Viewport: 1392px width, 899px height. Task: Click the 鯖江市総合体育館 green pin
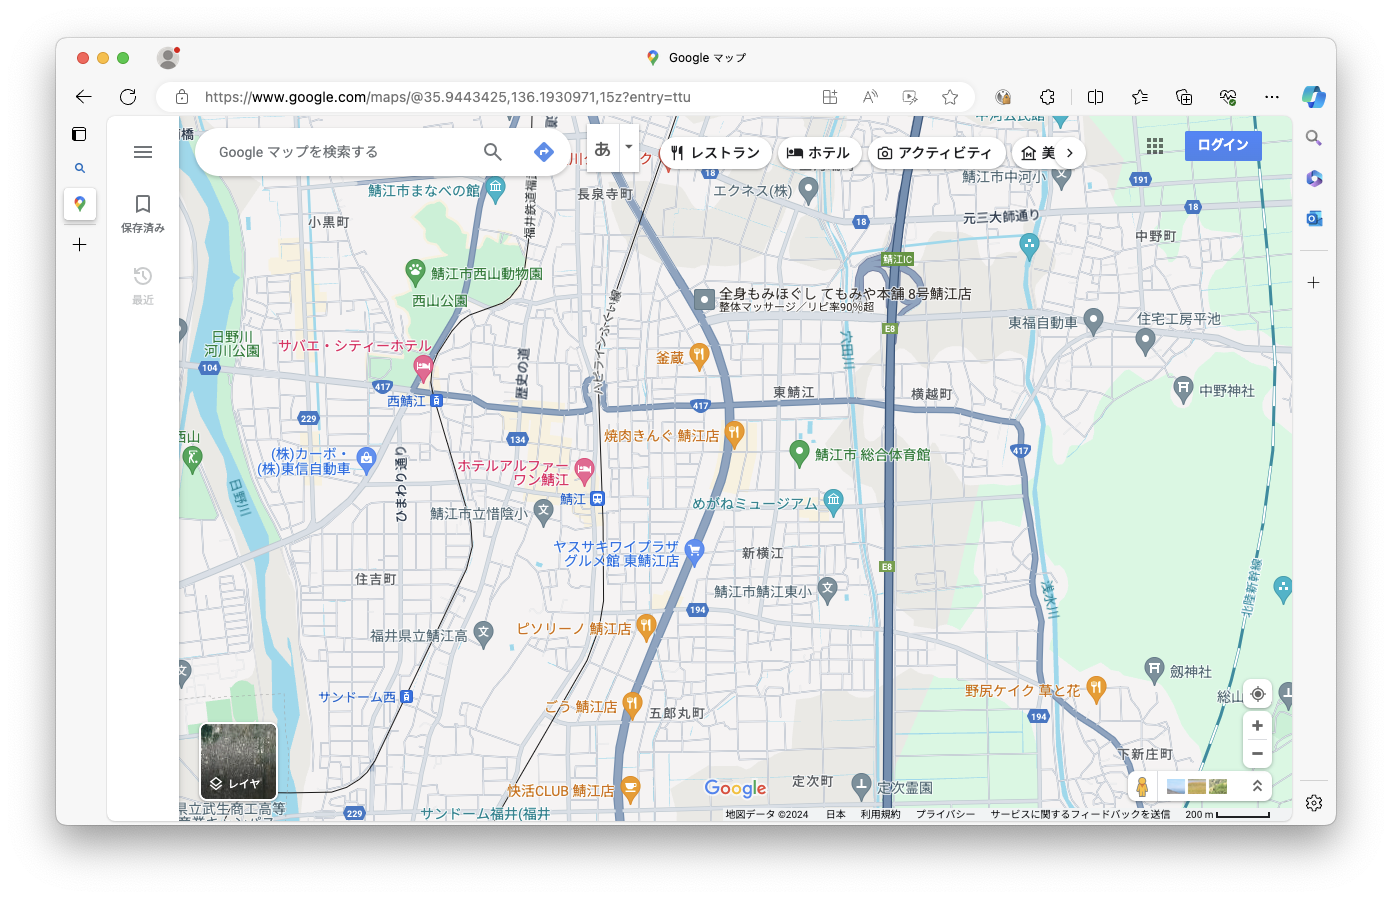tap(799, 452)
